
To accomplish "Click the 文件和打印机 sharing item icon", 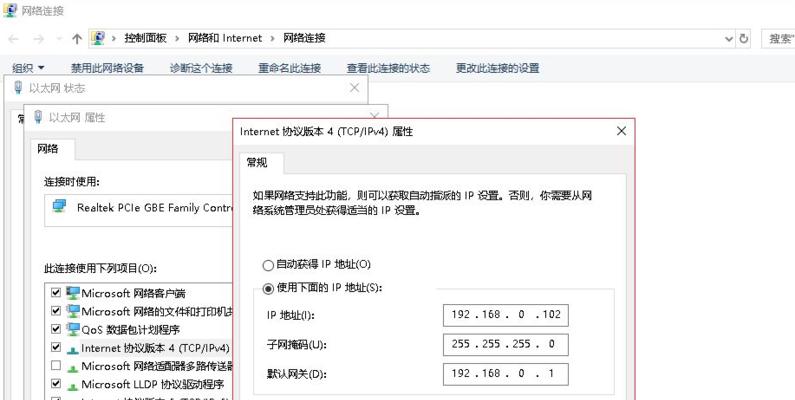I will point(73,311).
